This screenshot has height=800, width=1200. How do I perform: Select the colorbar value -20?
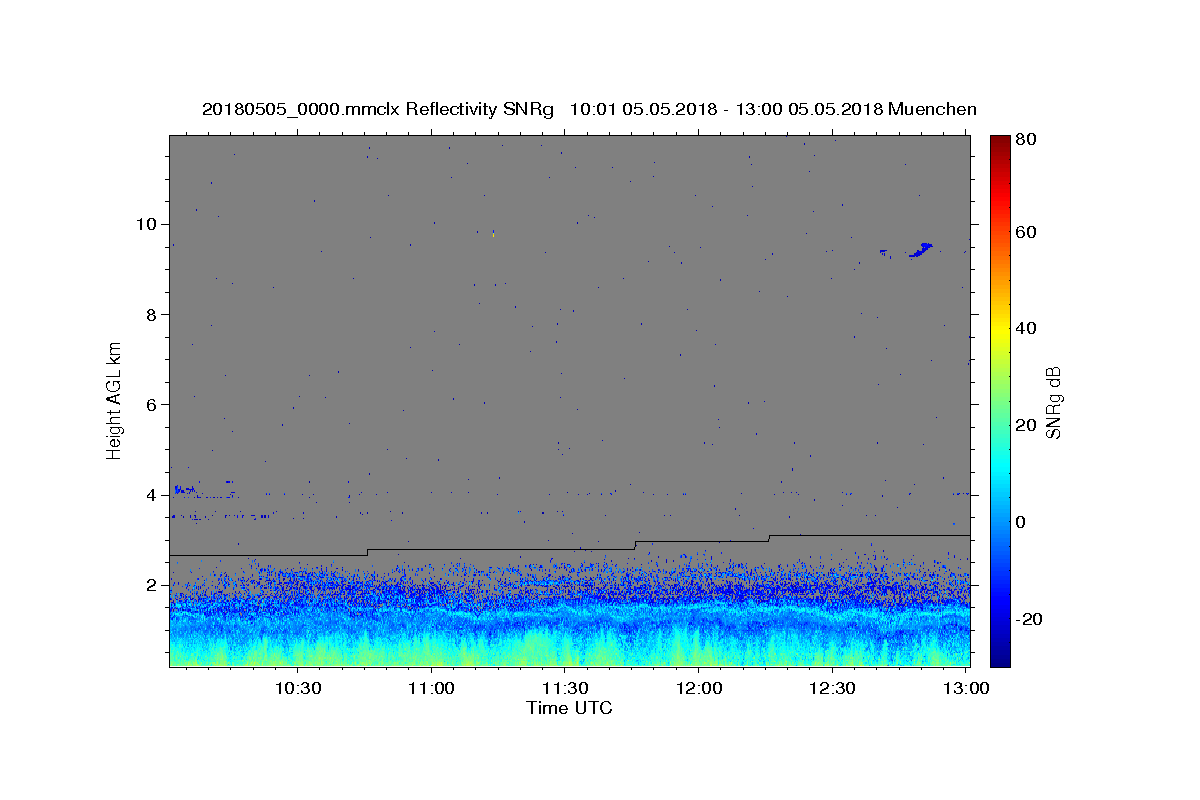[1031, 619]
